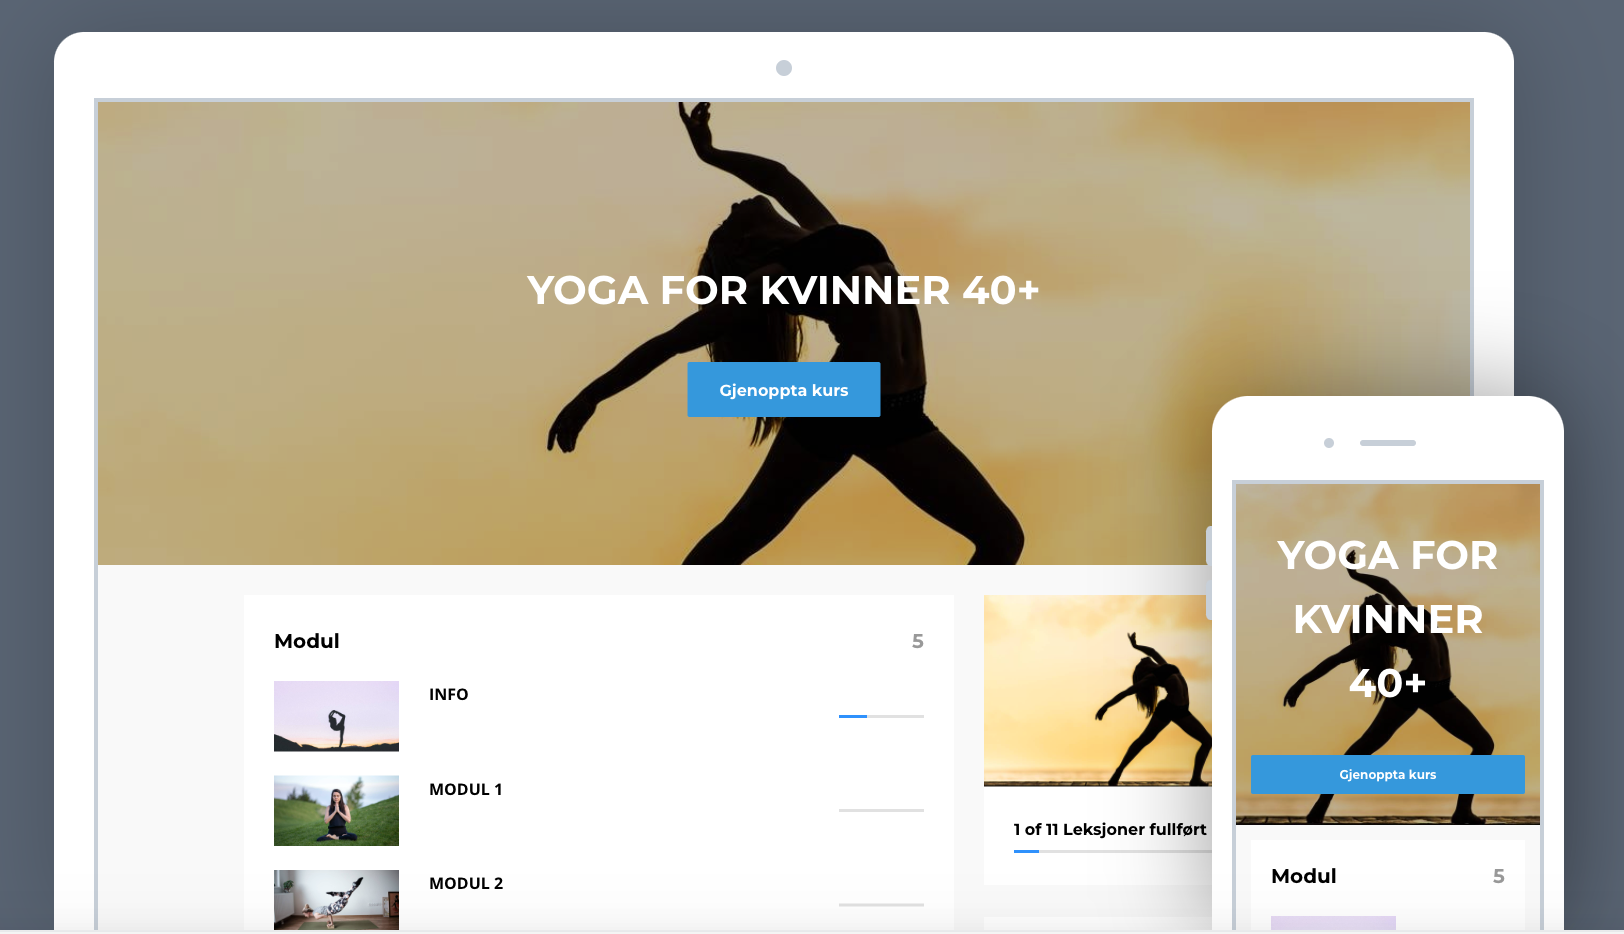The height and width of the screenshot is (934, 1624).
Task: Open the MODUL 2 thumbnail
Action: coord(336,900)
